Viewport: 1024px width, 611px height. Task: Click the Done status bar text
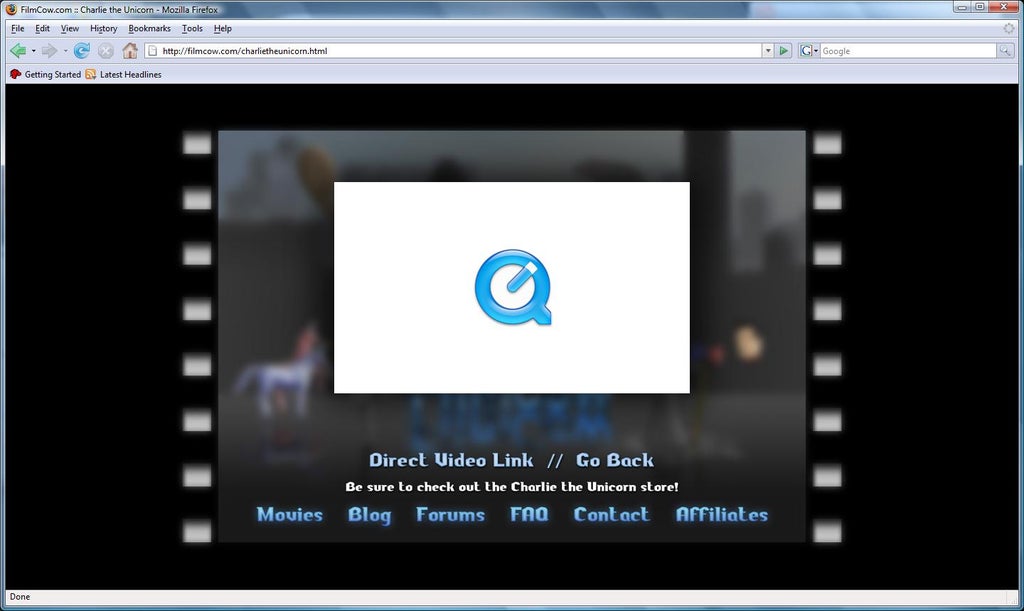(20, 597)
